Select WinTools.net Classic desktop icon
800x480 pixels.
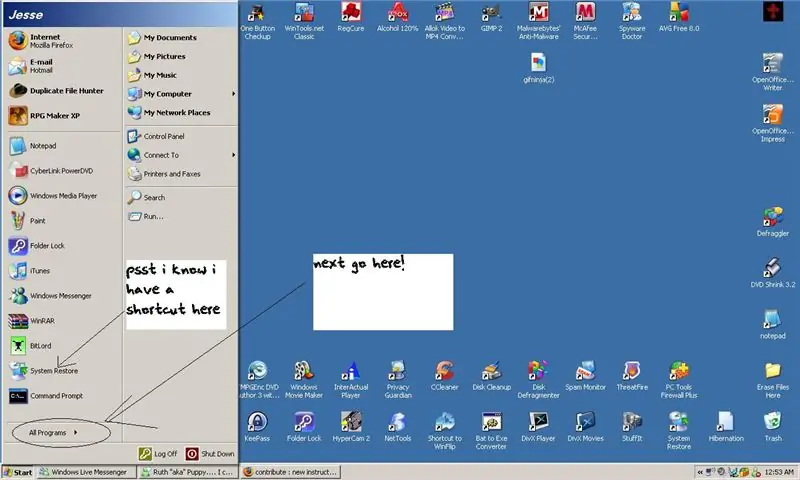click(304, 21)
